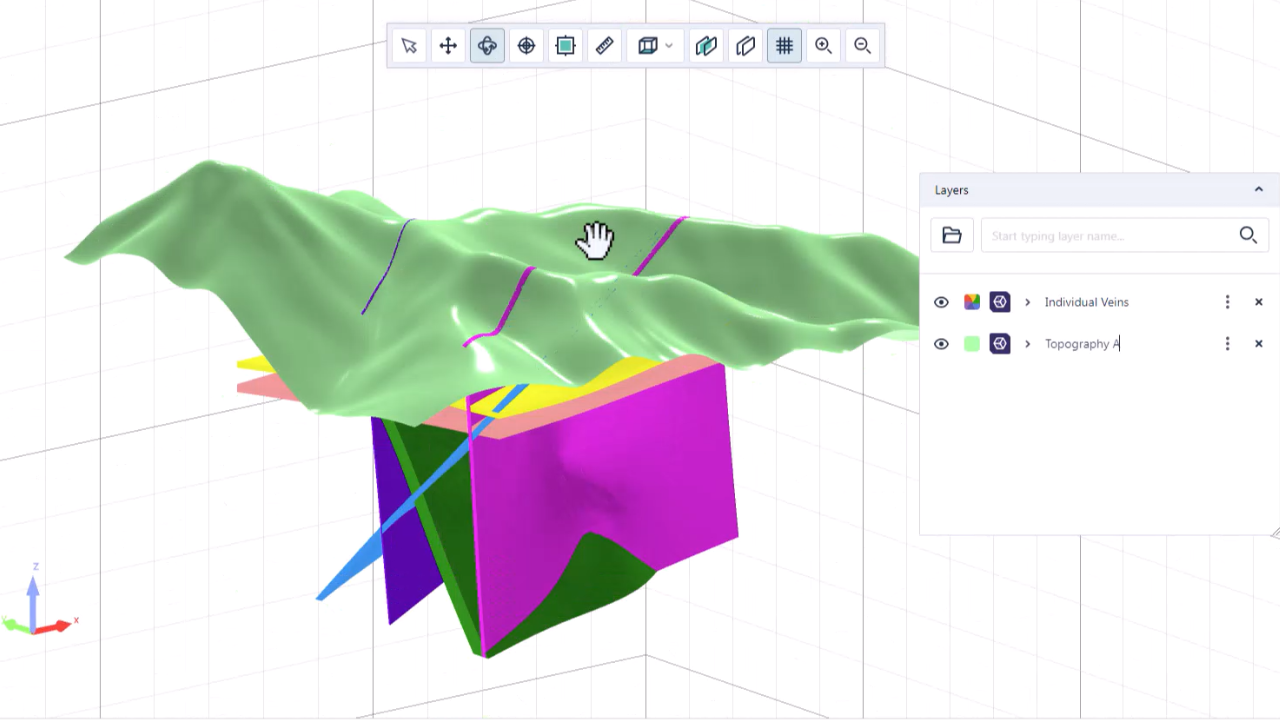Select the arrow pointer tool
The width and height of the screenshot is (1280, 720).
[409, 46]
